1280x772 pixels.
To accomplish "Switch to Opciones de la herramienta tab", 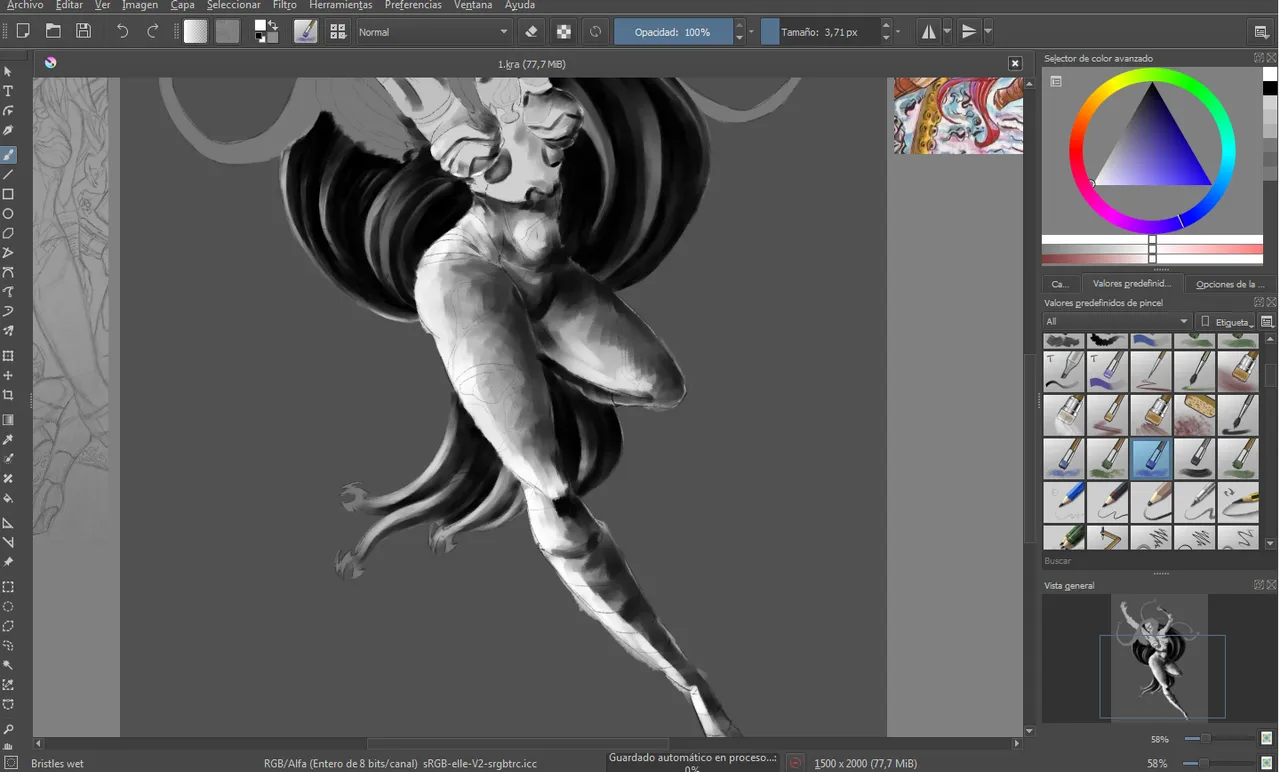I will tap(1230, 284).
